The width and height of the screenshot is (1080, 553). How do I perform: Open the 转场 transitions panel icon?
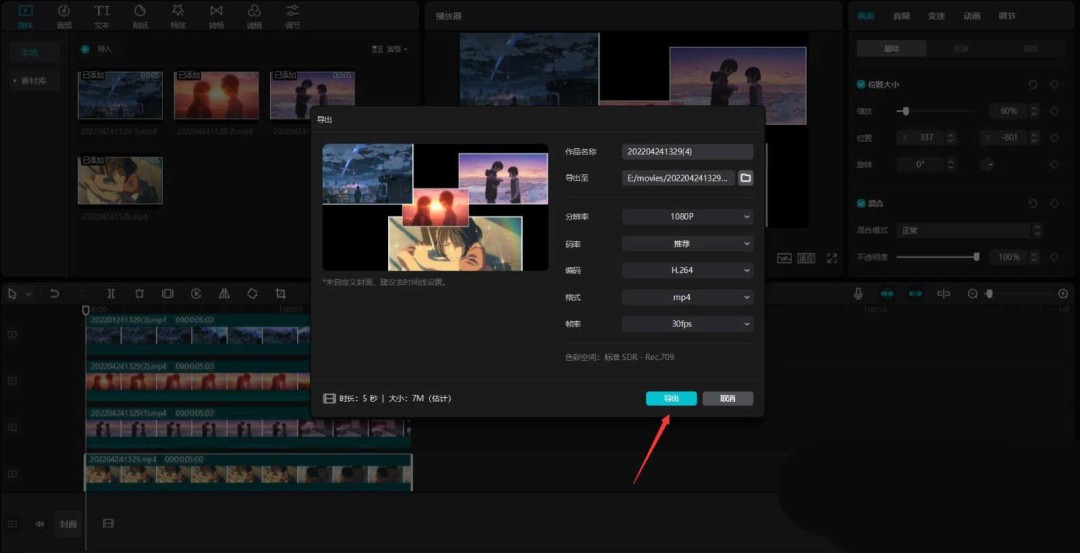pyautogui.click(x=216, y=15)
